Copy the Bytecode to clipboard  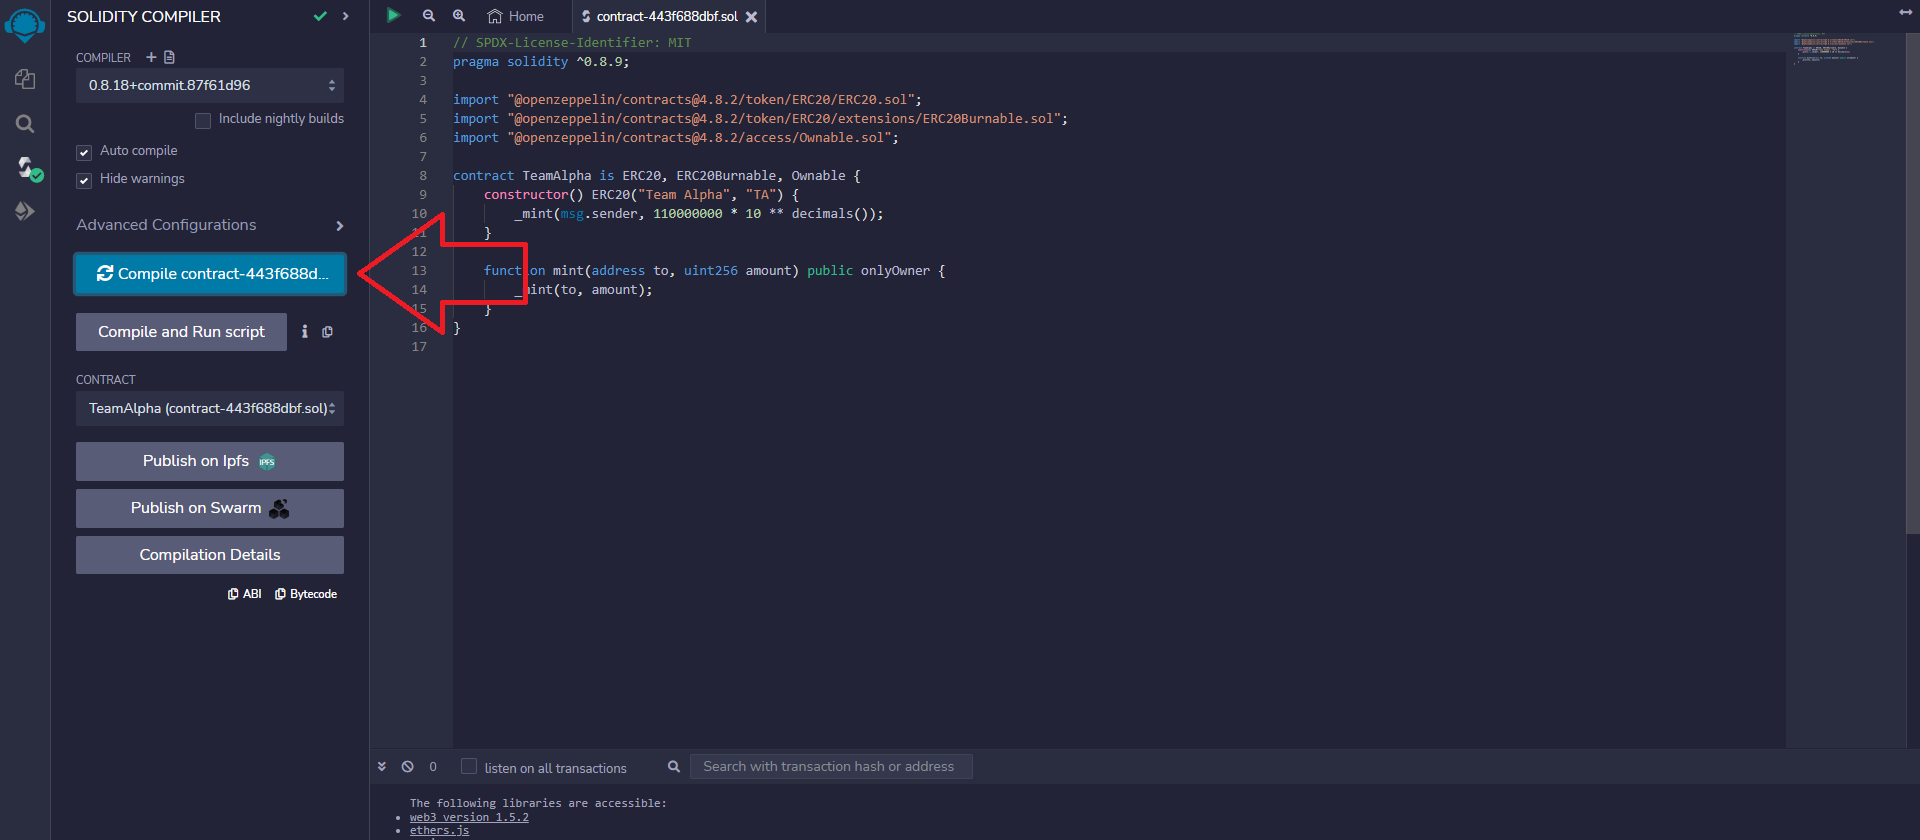306,594
